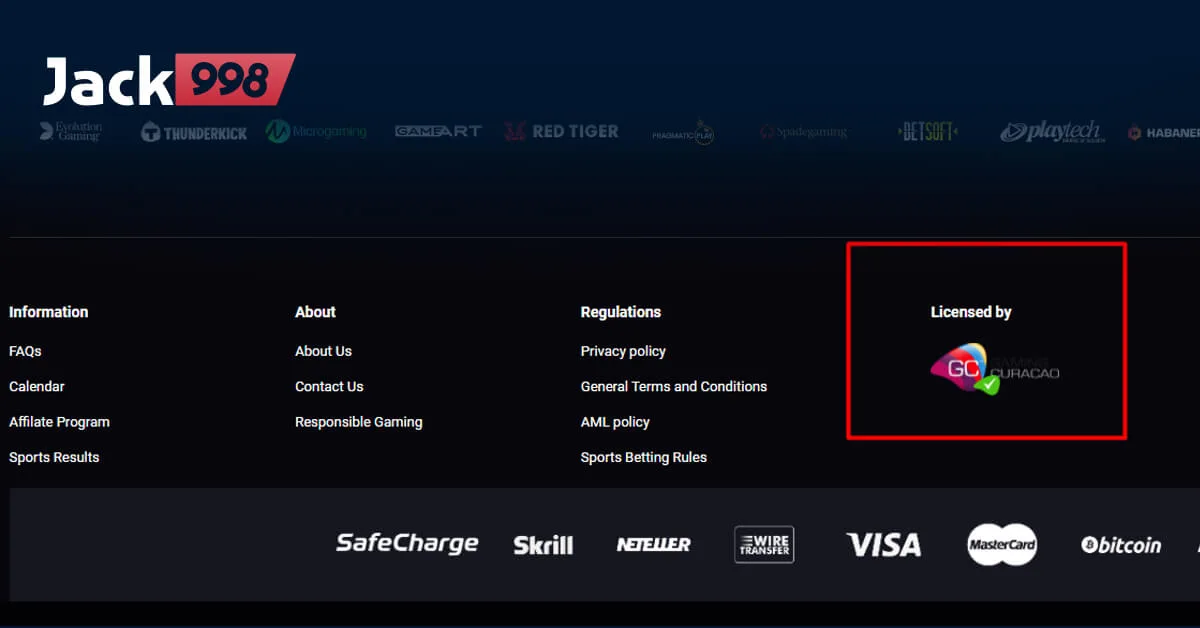The image size is (1200, 628).
Task: Open Responsible Gaming page
Action: tap(359, 422)
